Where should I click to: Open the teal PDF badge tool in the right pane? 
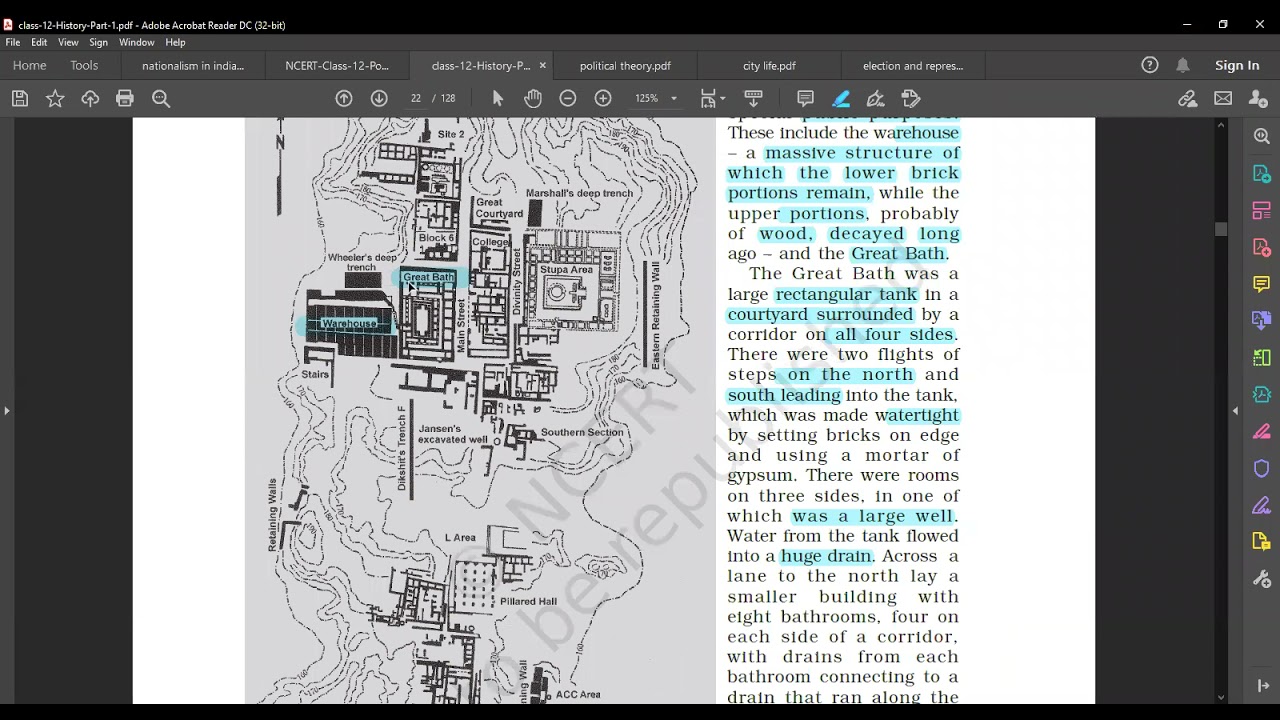click(x=1262, y=394)
